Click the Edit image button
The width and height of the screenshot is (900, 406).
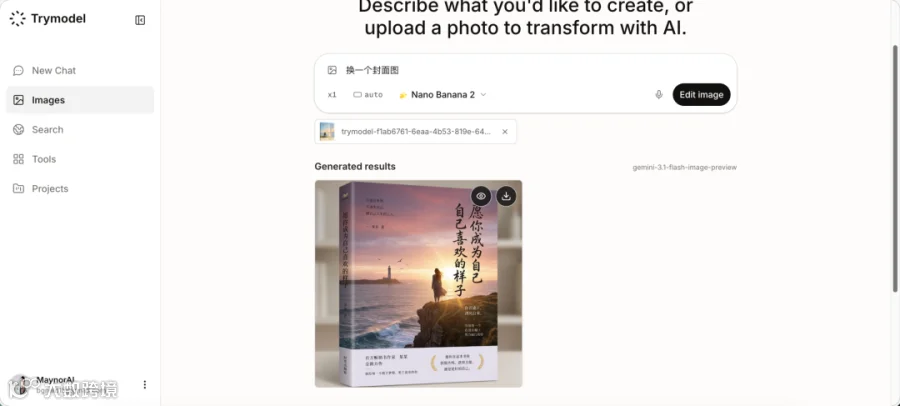701,95
